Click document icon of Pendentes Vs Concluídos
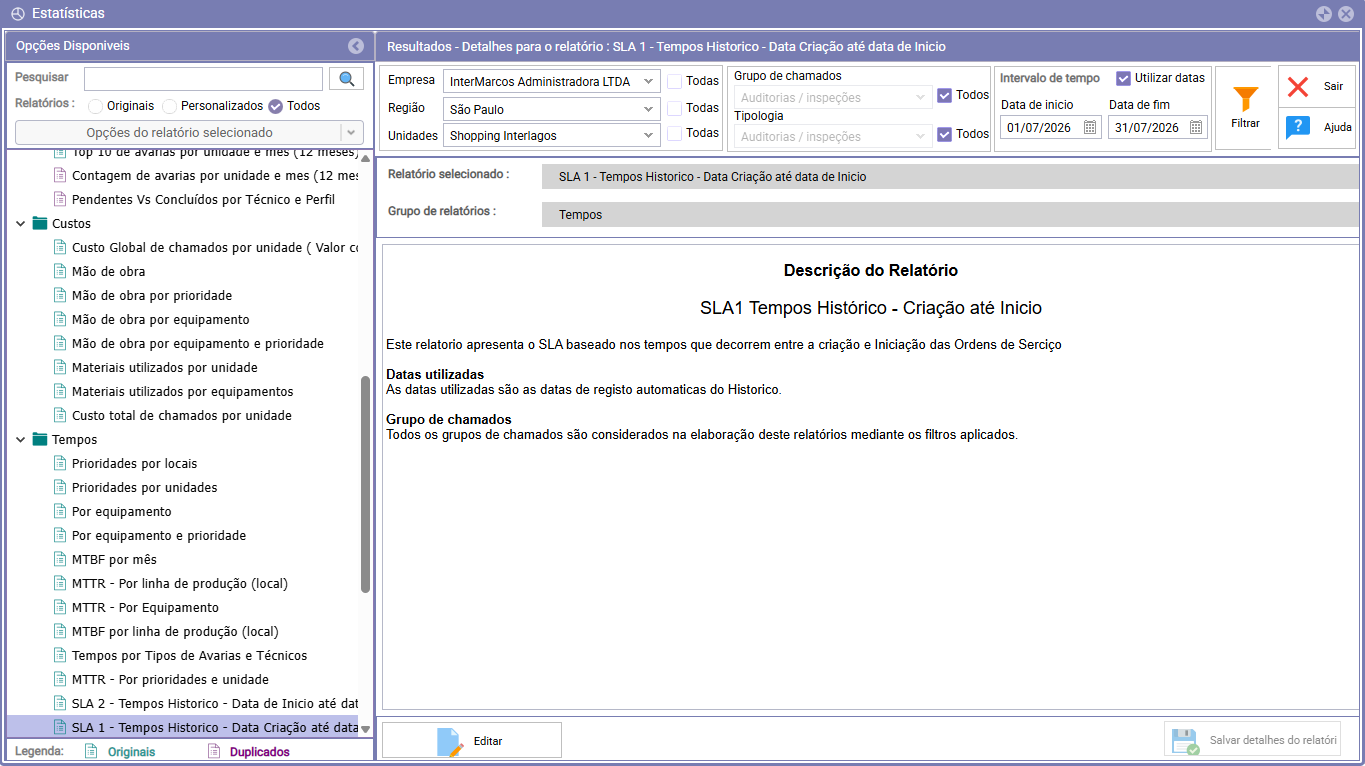This screenshot has width=1365, height=766. pos(59,199)
